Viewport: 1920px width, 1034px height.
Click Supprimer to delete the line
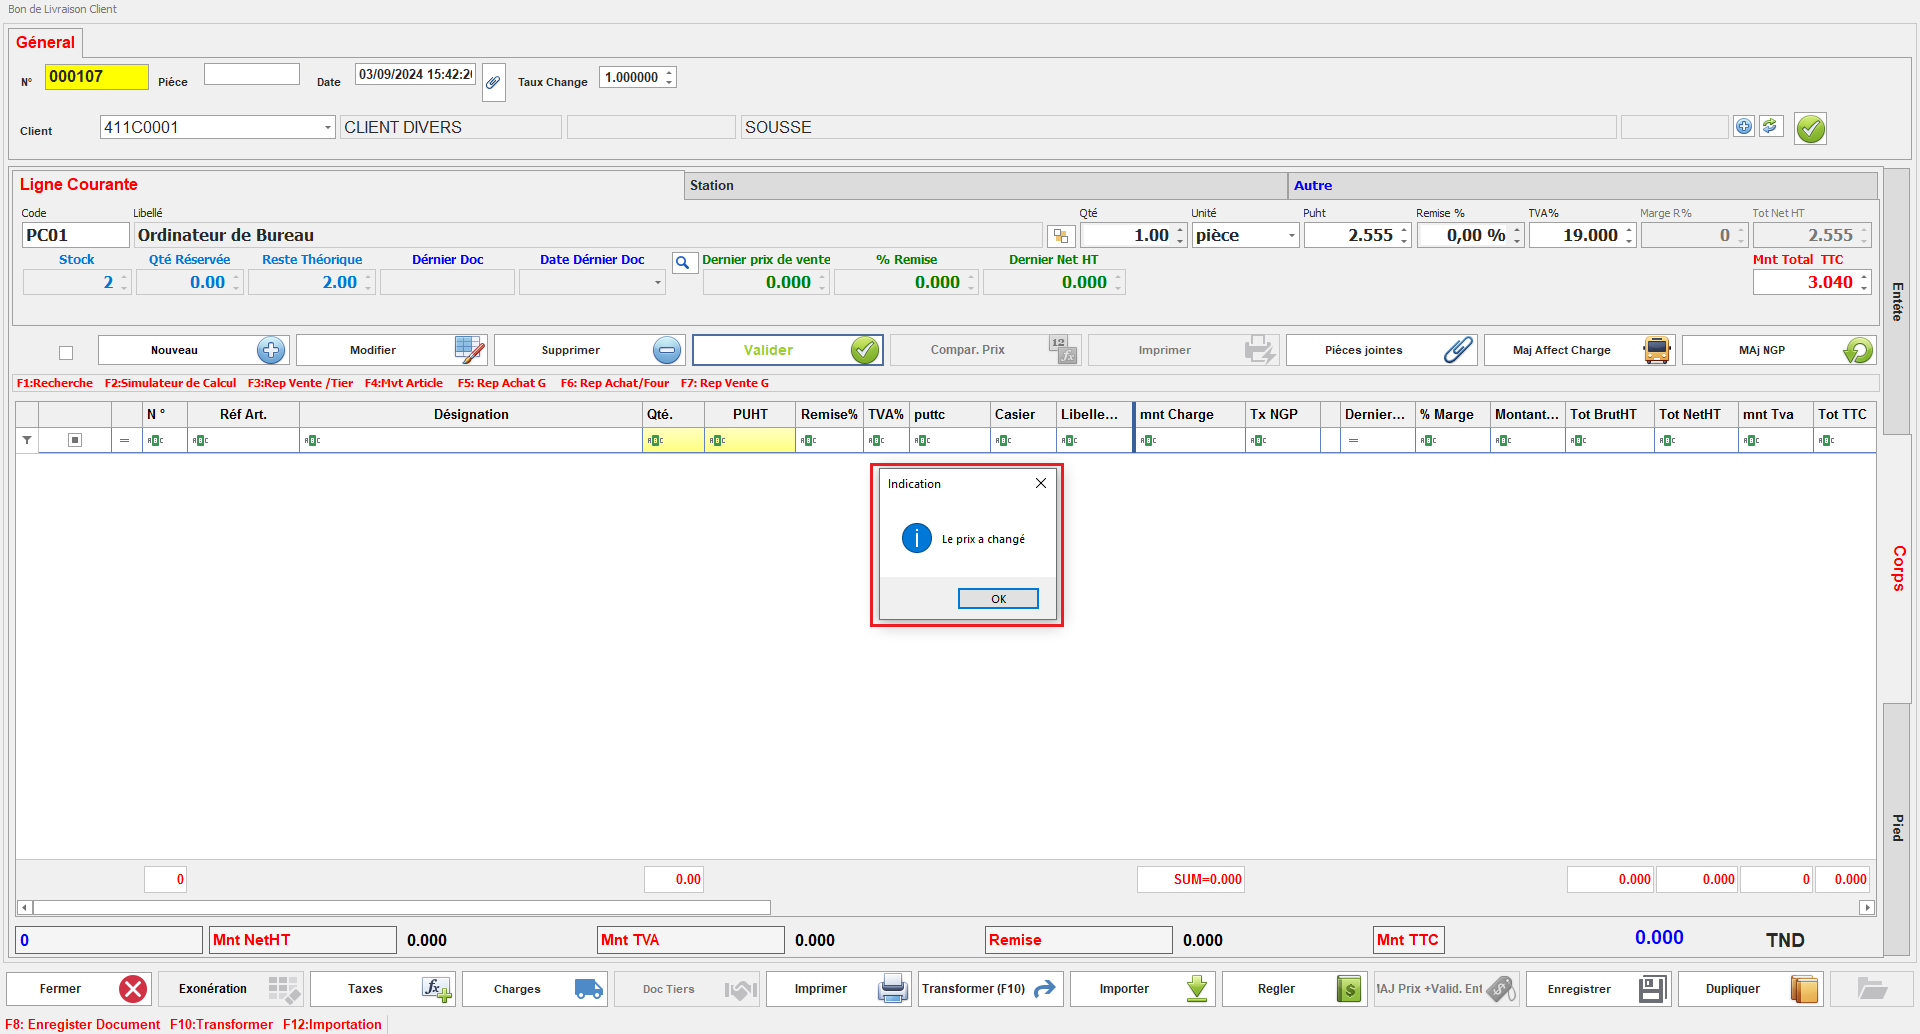pyautogui.click(x=589, y=350)
